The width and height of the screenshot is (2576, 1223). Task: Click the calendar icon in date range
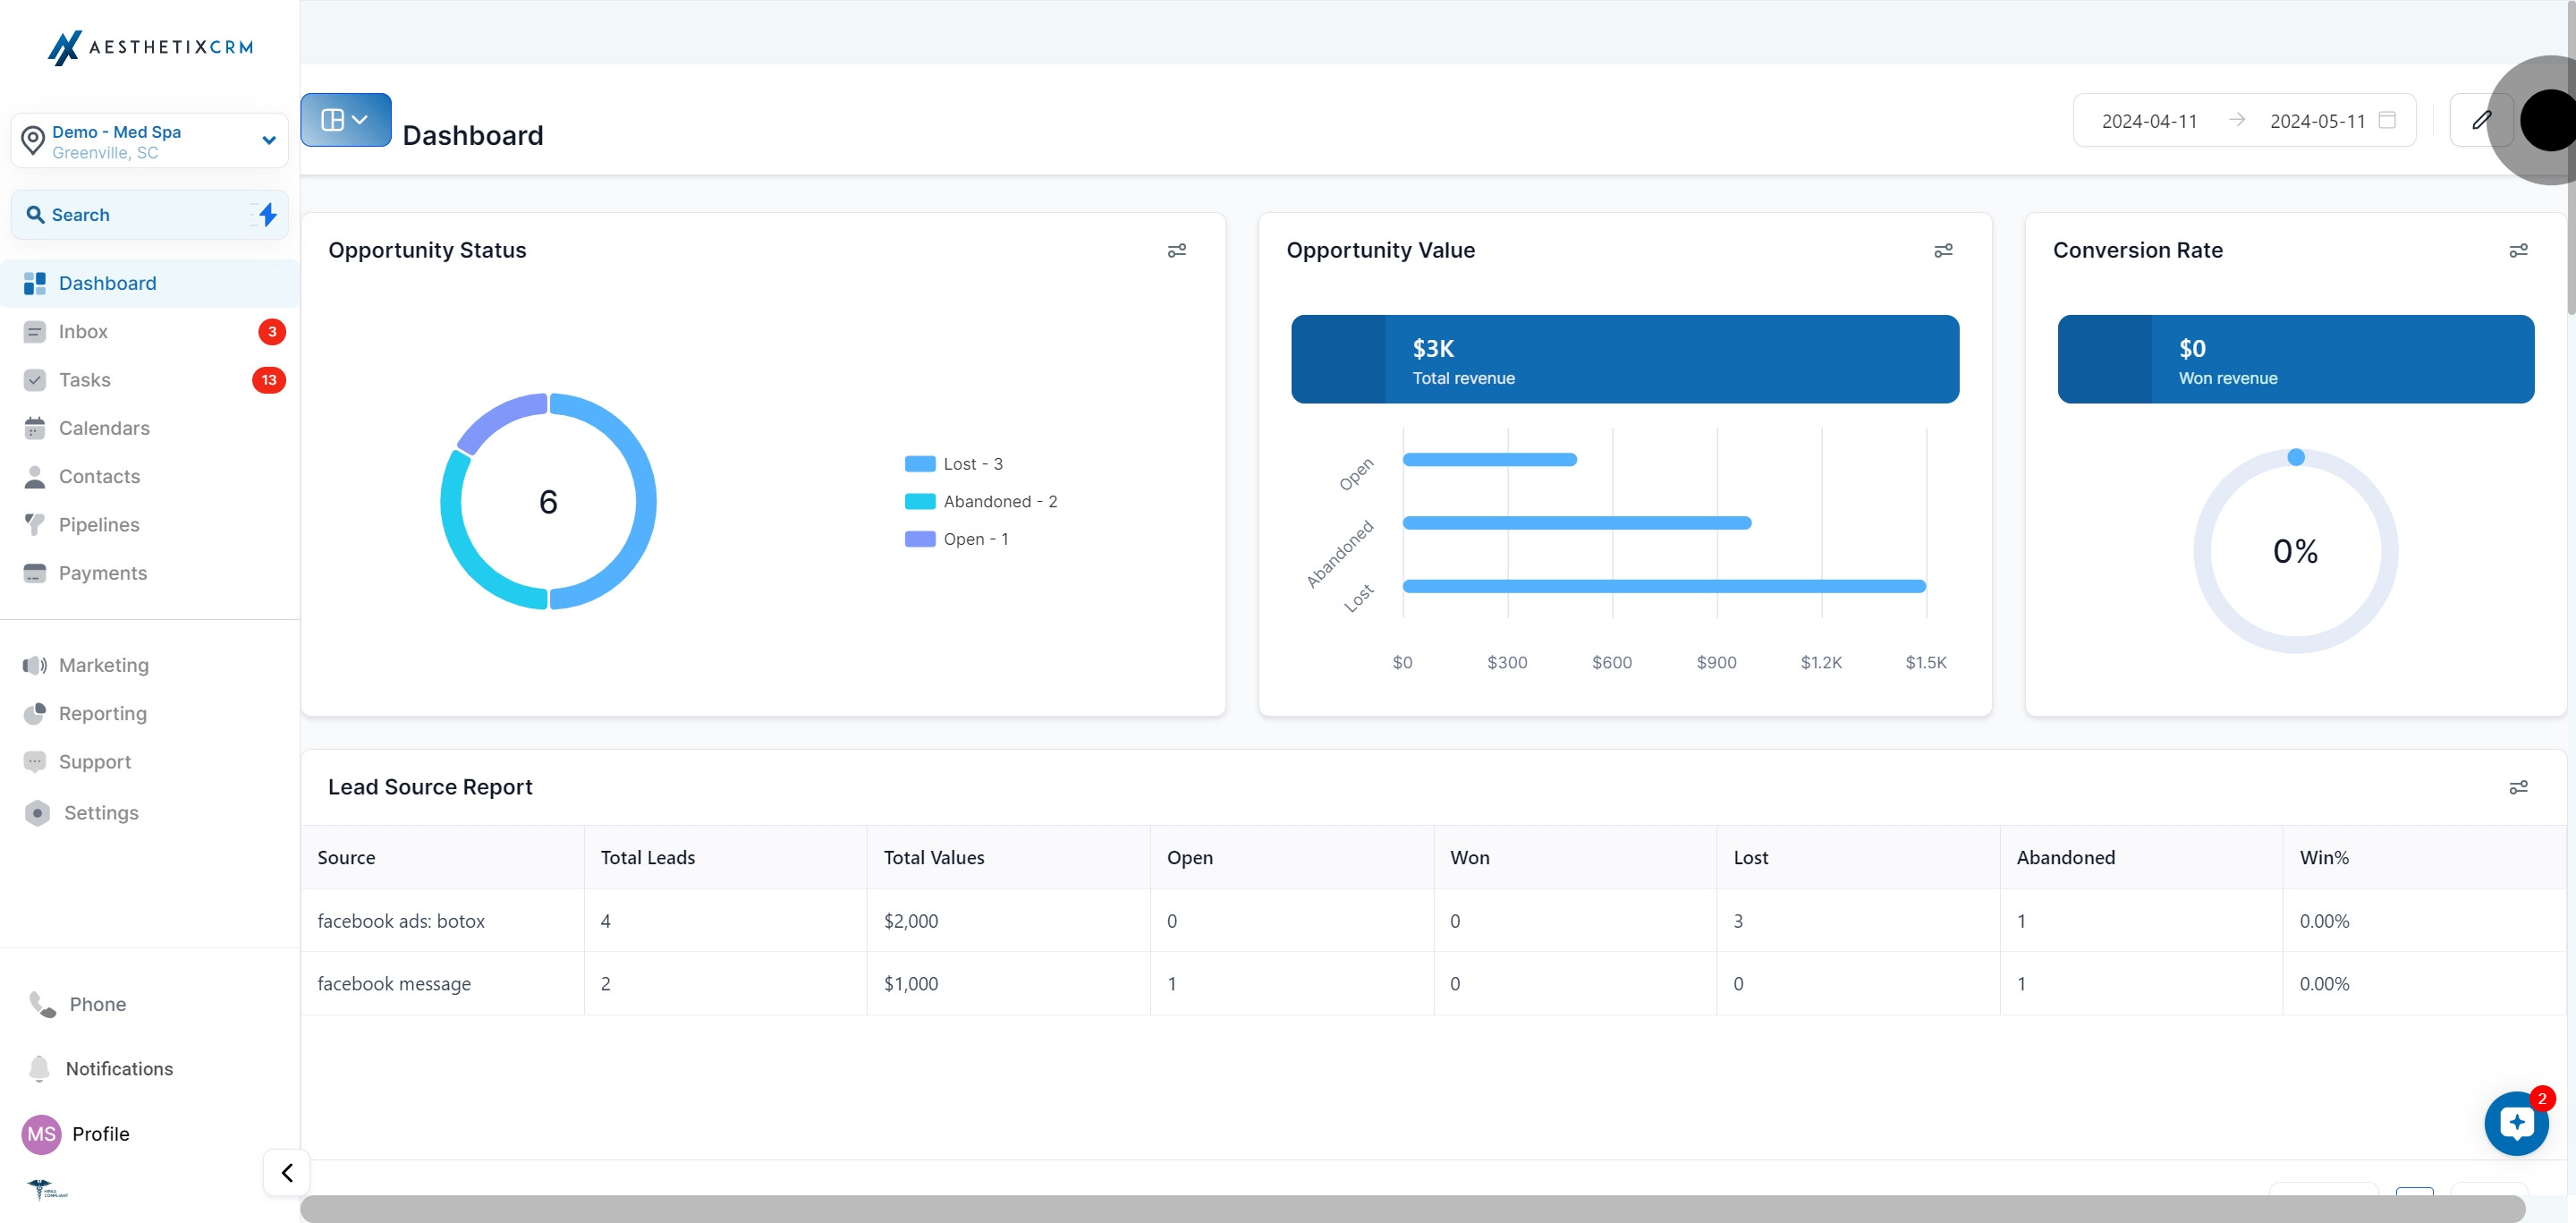click(x=2387, y=120)
